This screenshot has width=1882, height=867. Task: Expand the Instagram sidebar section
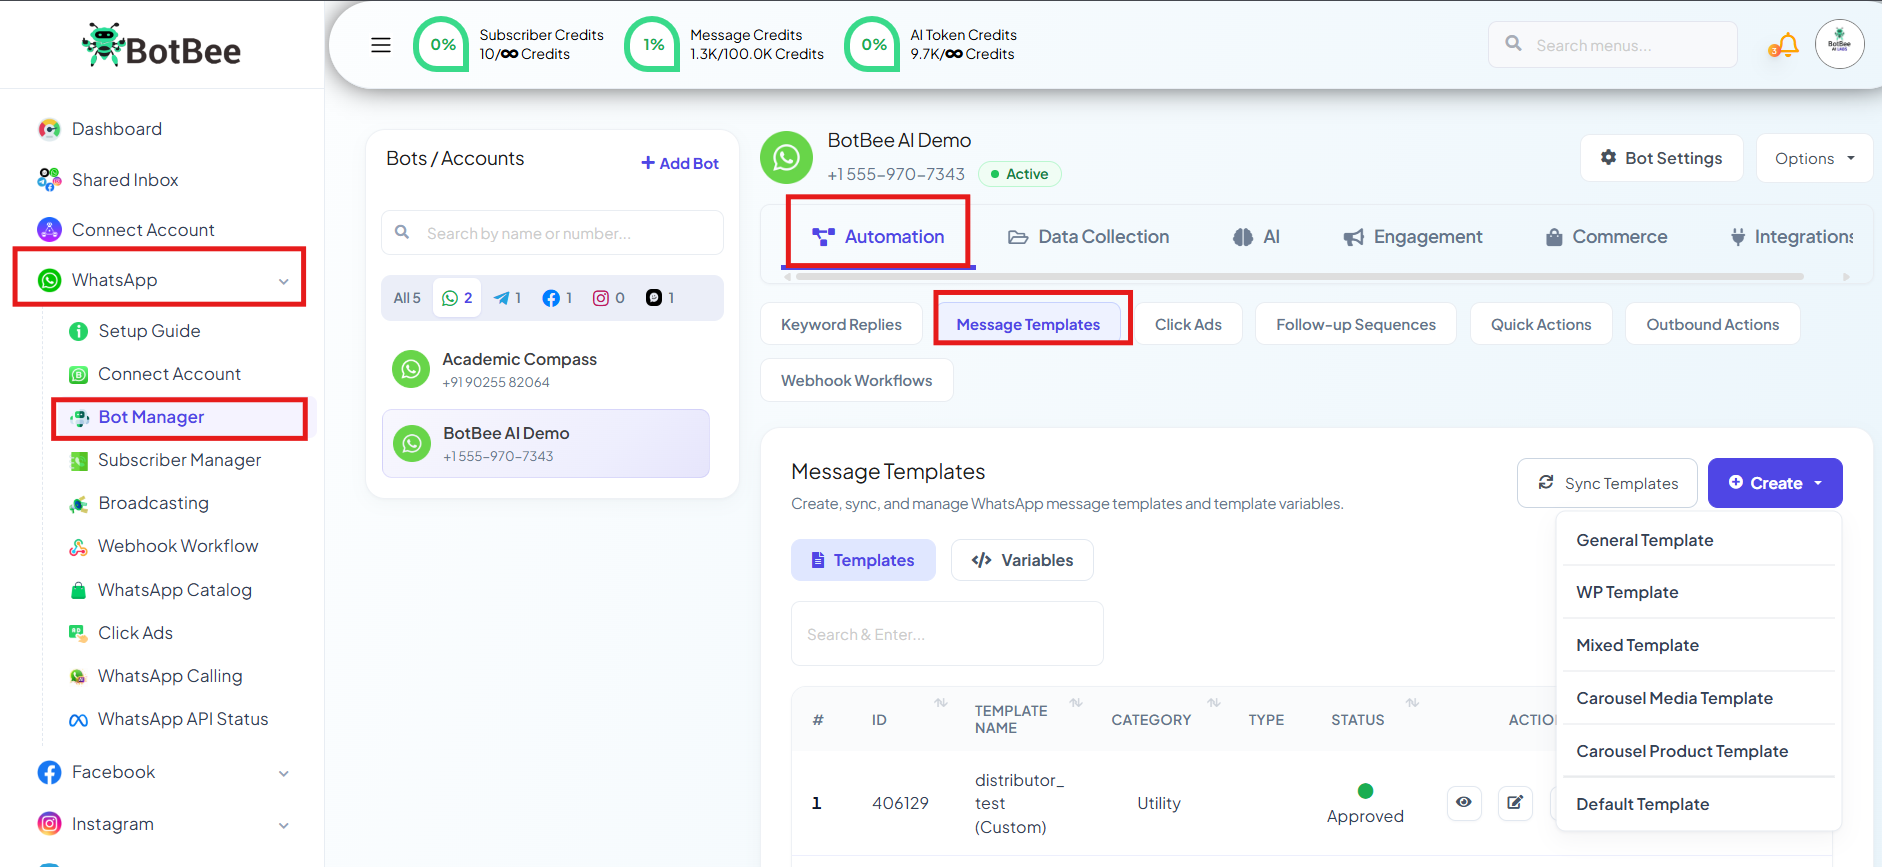[x=163, y=824]
